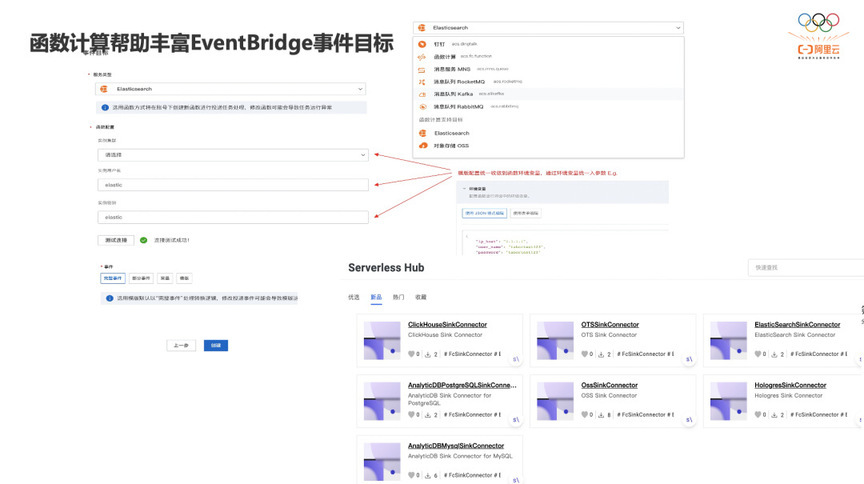Open the OssSinkConnector link
The height and width of the screenshot is (484, 864).
click(609, 385)
